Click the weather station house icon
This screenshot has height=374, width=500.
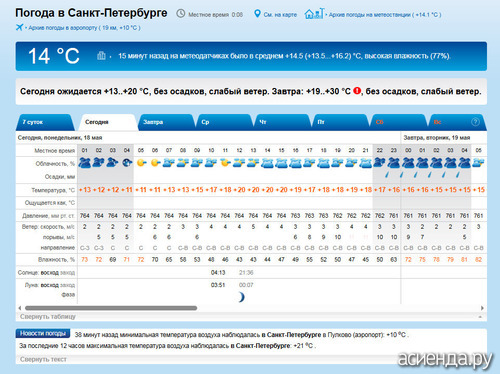point(314,13)
